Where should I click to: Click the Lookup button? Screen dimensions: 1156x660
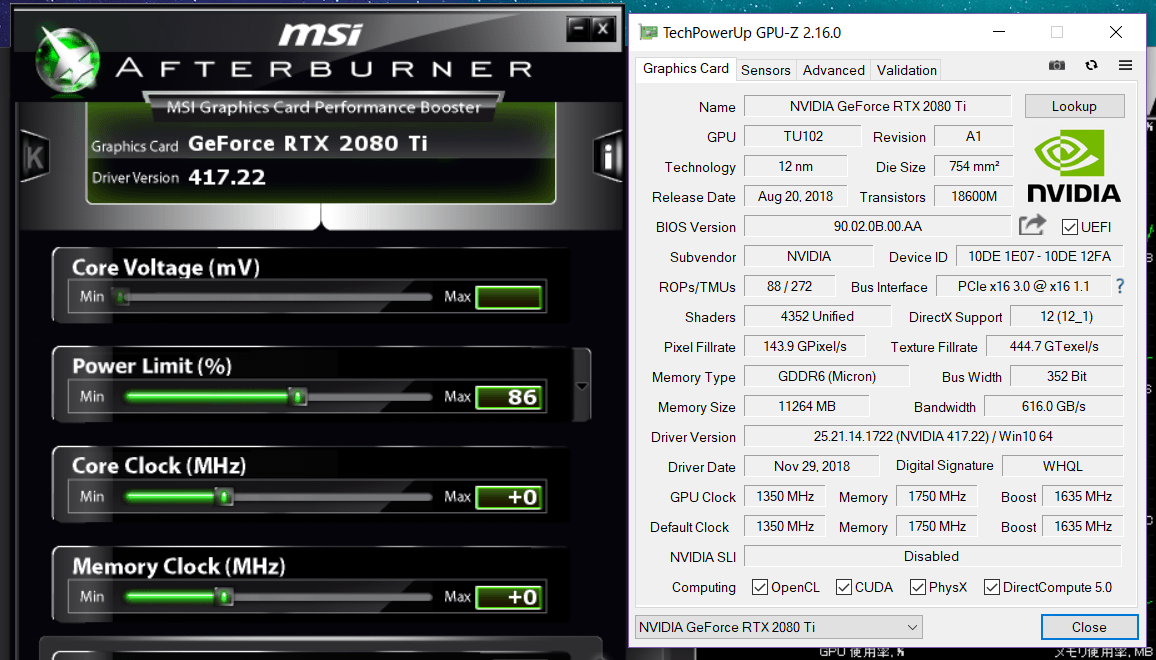(x=1074, y=106)
